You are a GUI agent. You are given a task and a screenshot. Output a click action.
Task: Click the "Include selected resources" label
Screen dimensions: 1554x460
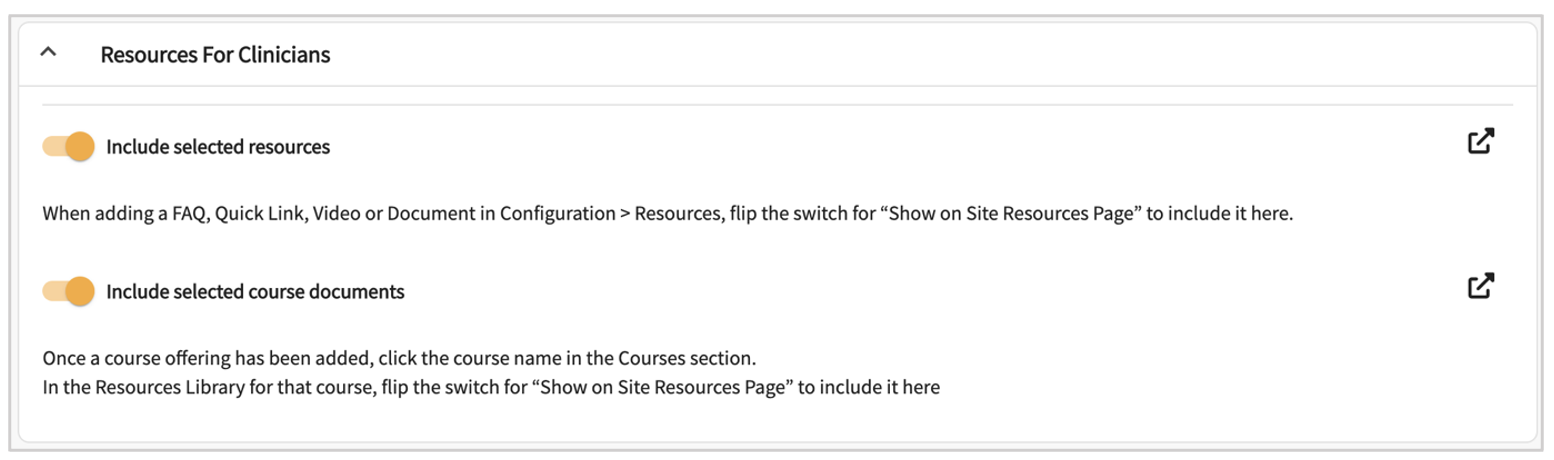pos(218,148)
